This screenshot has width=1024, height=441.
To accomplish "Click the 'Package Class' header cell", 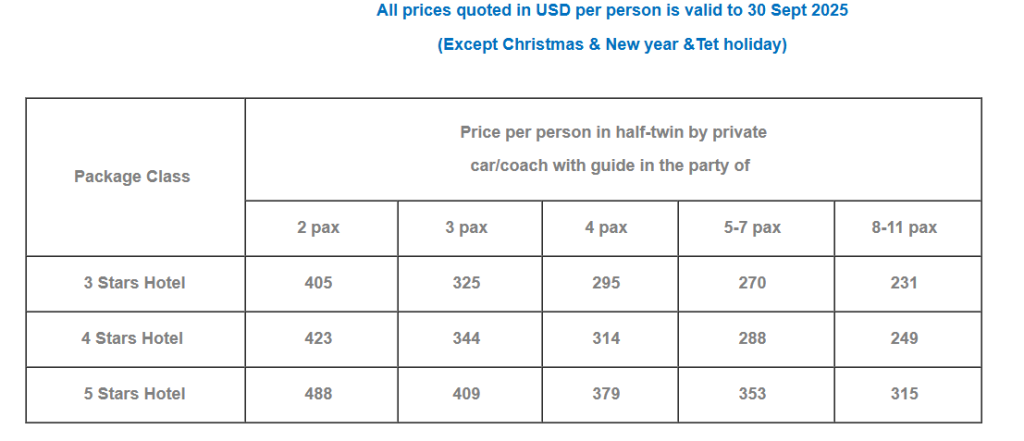I will click(132, 177).
